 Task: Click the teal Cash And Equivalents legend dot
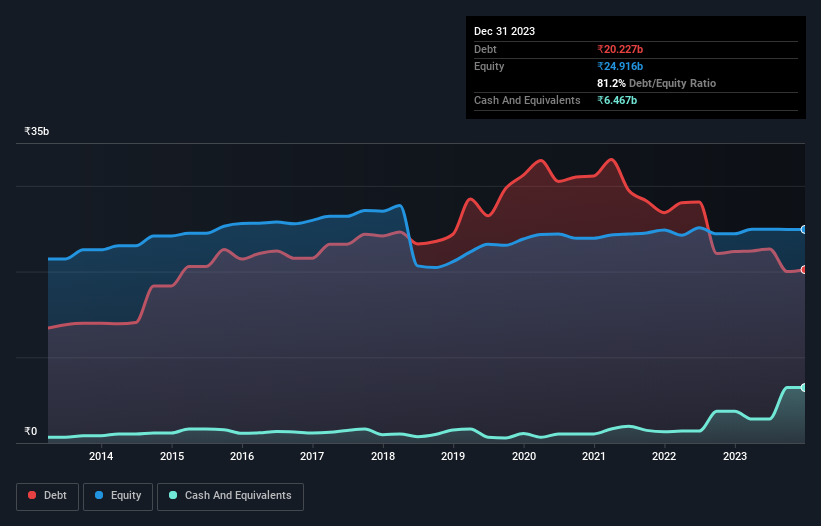click(173, 495)
